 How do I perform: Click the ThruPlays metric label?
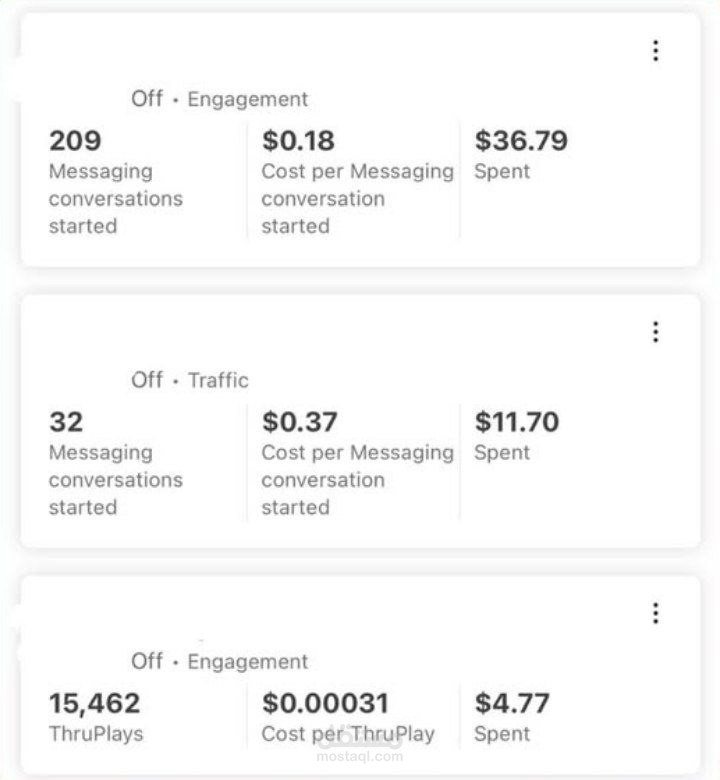96,734
